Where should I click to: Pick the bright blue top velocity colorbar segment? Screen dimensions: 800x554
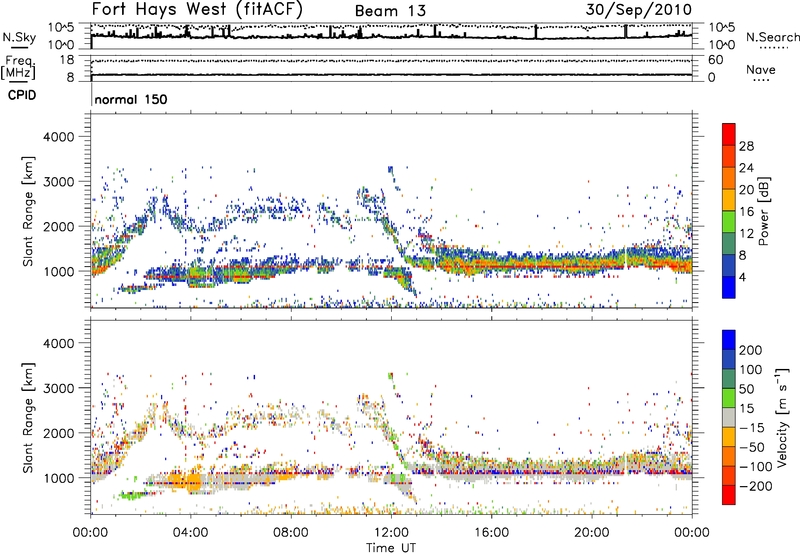729,340
